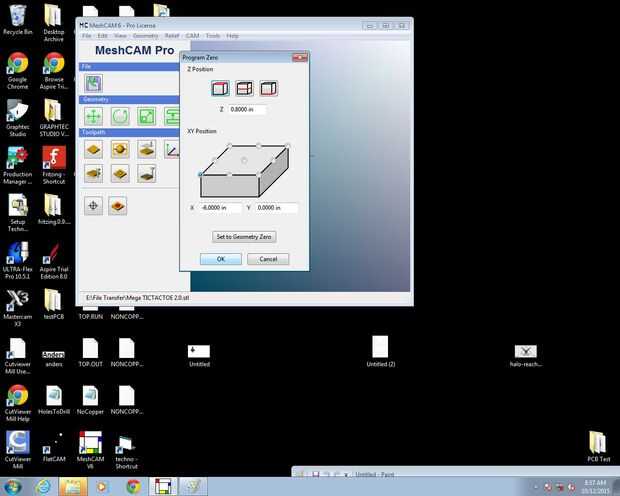This screenshot has width=620, height=496.
Task: Select center point on top of XY box
Action: [244, 160]
